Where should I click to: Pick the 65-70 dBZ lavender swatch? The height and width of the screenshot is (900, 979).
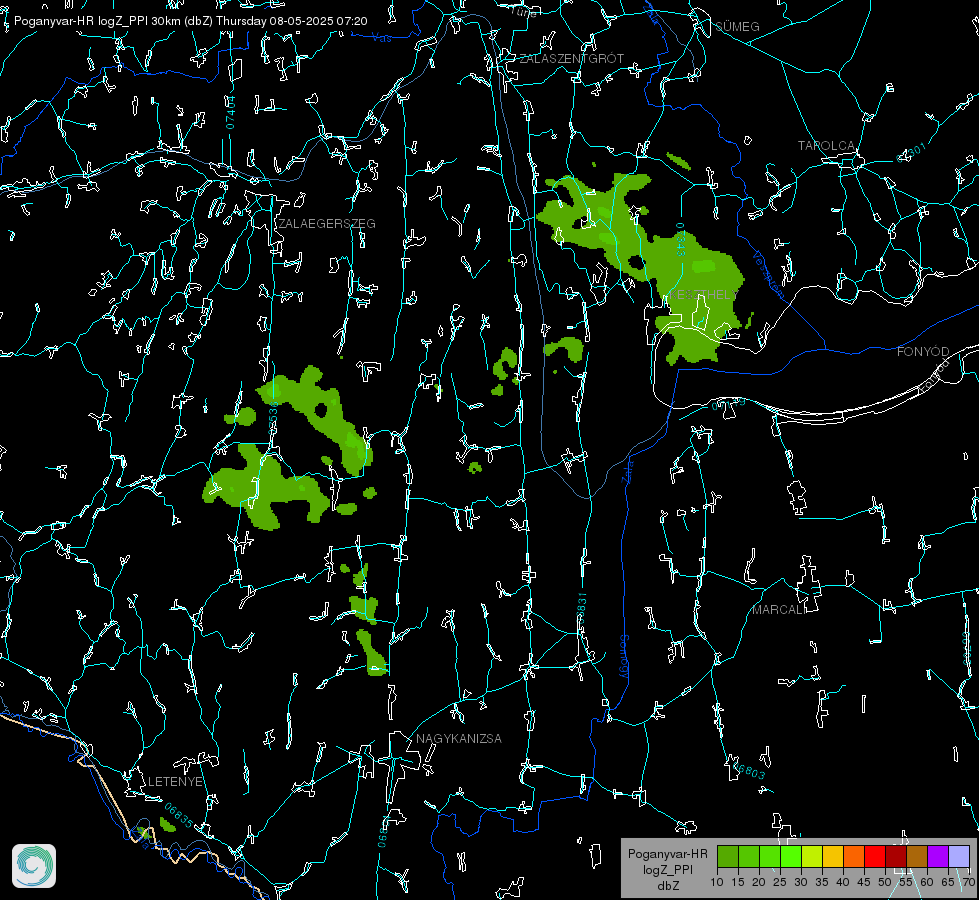[x=959, y=856]
